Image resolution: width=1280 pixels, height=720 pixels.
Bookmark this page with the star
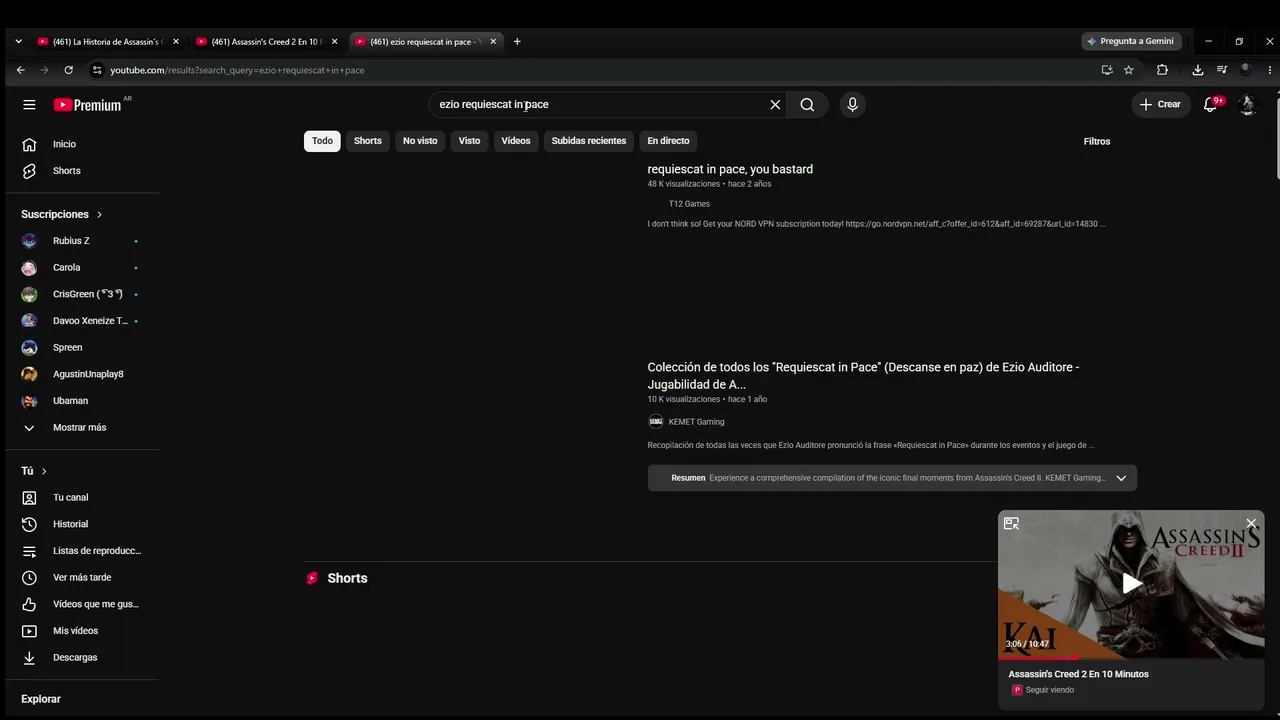coord(1128,70)
